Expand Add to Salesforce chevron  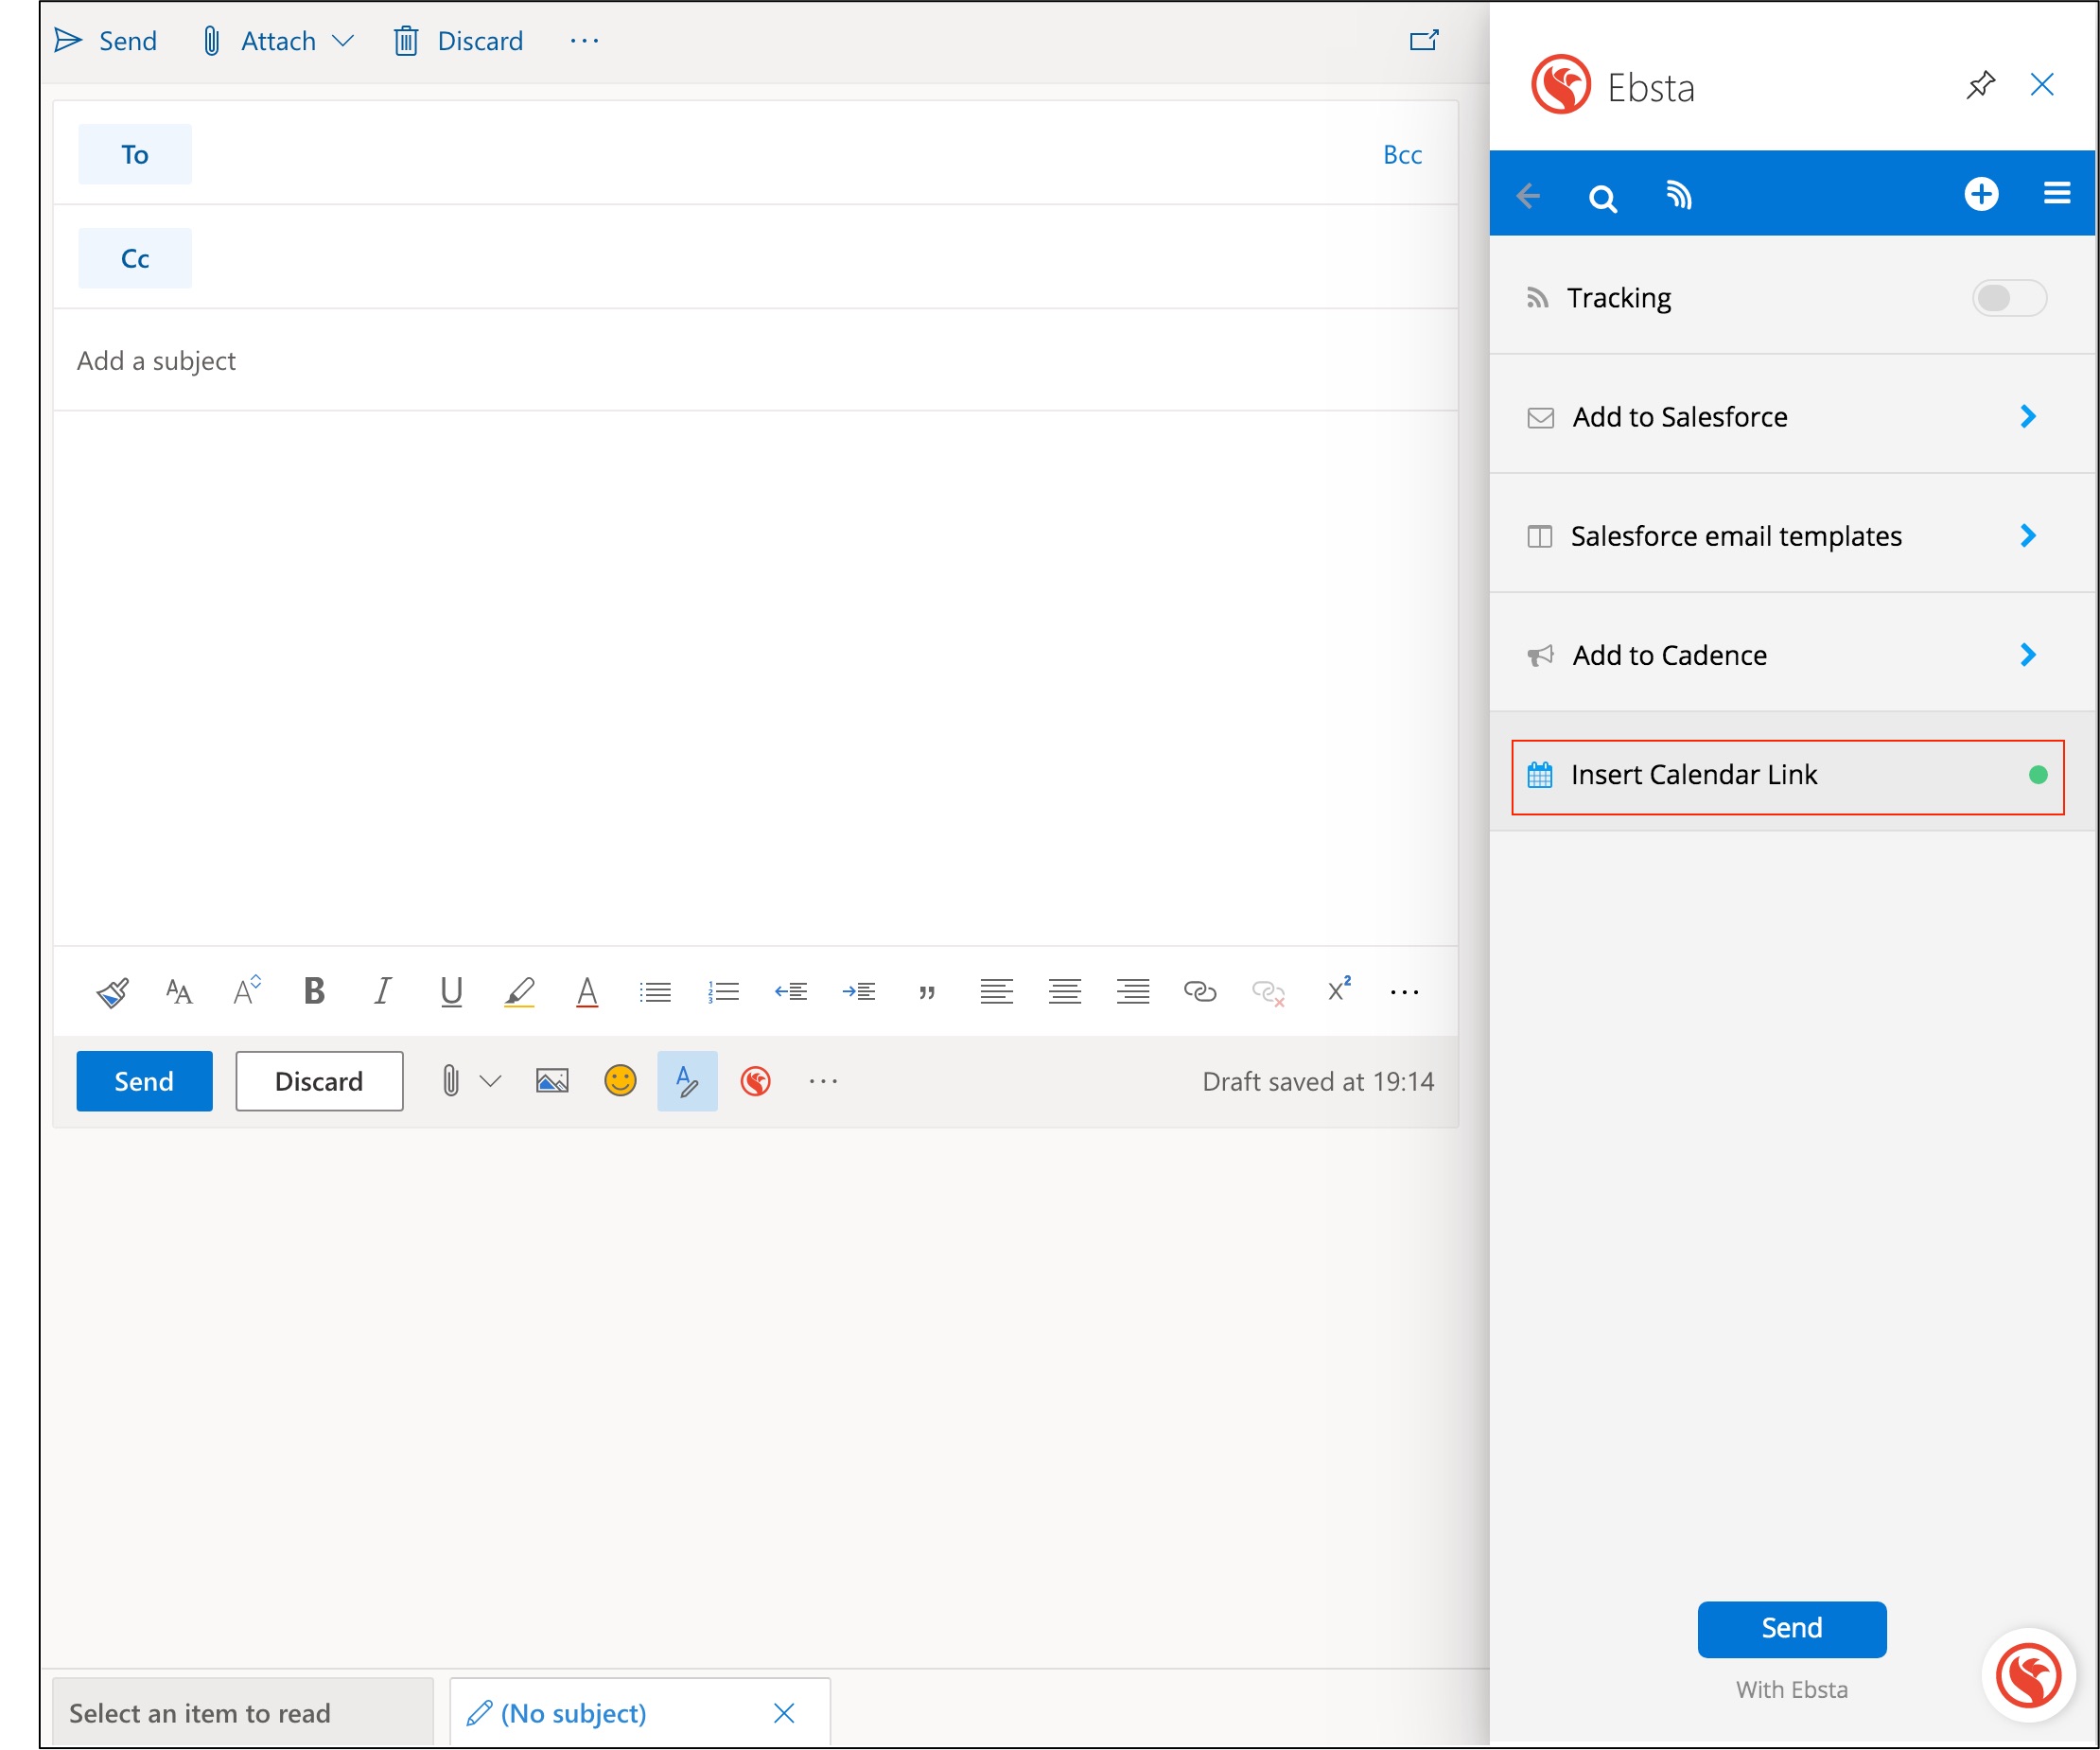pos(2027,417)
